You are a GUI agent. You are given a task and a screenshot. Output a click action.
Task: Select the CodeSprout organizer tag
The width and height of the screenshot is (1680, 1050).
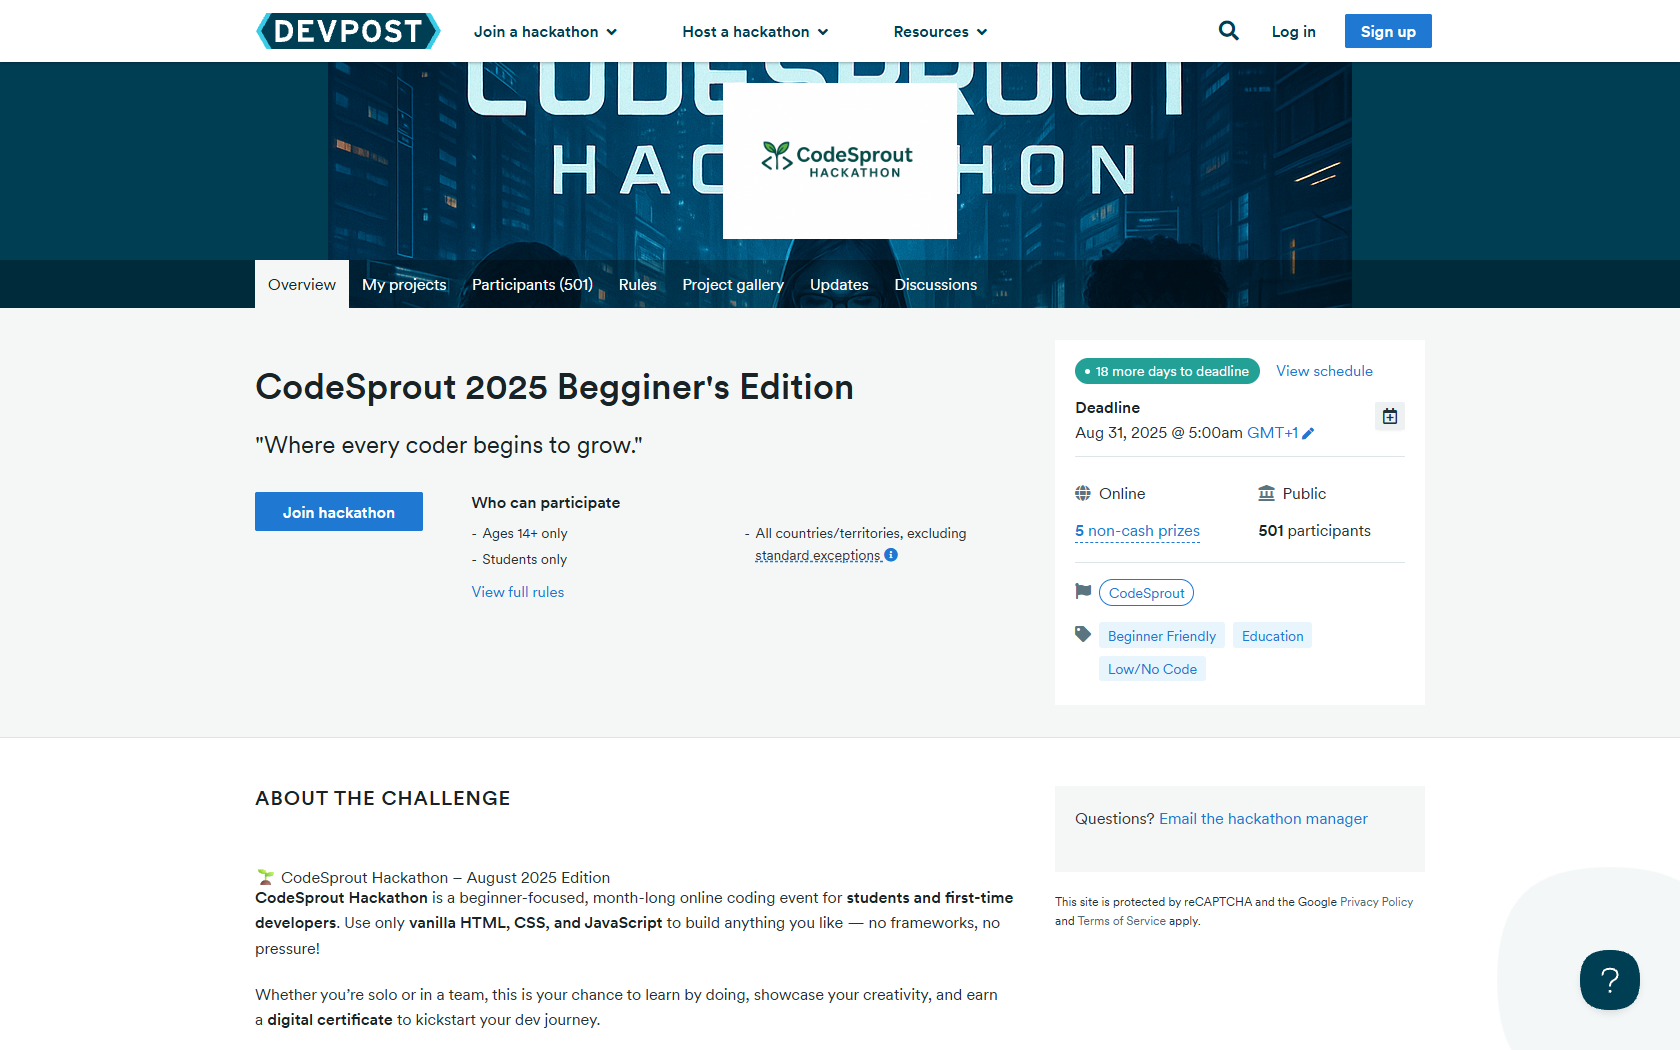click(x=1146, y=593)
